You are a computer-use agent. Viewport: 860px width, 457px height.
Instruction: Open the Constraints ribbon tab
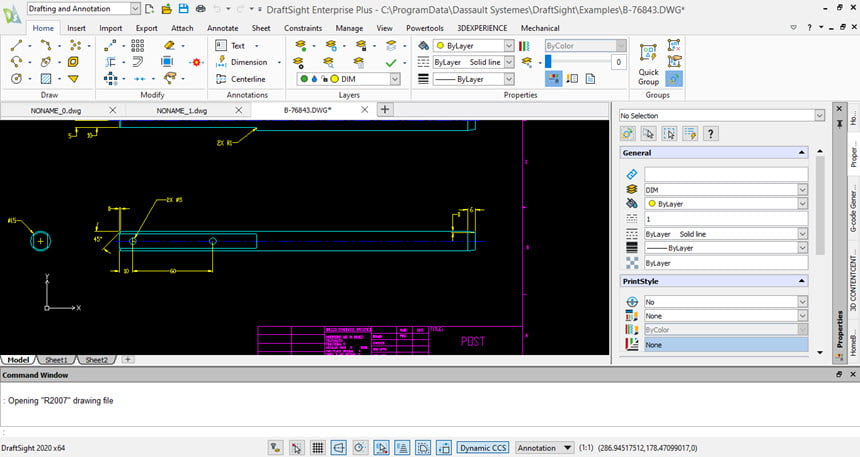[303, 28]
